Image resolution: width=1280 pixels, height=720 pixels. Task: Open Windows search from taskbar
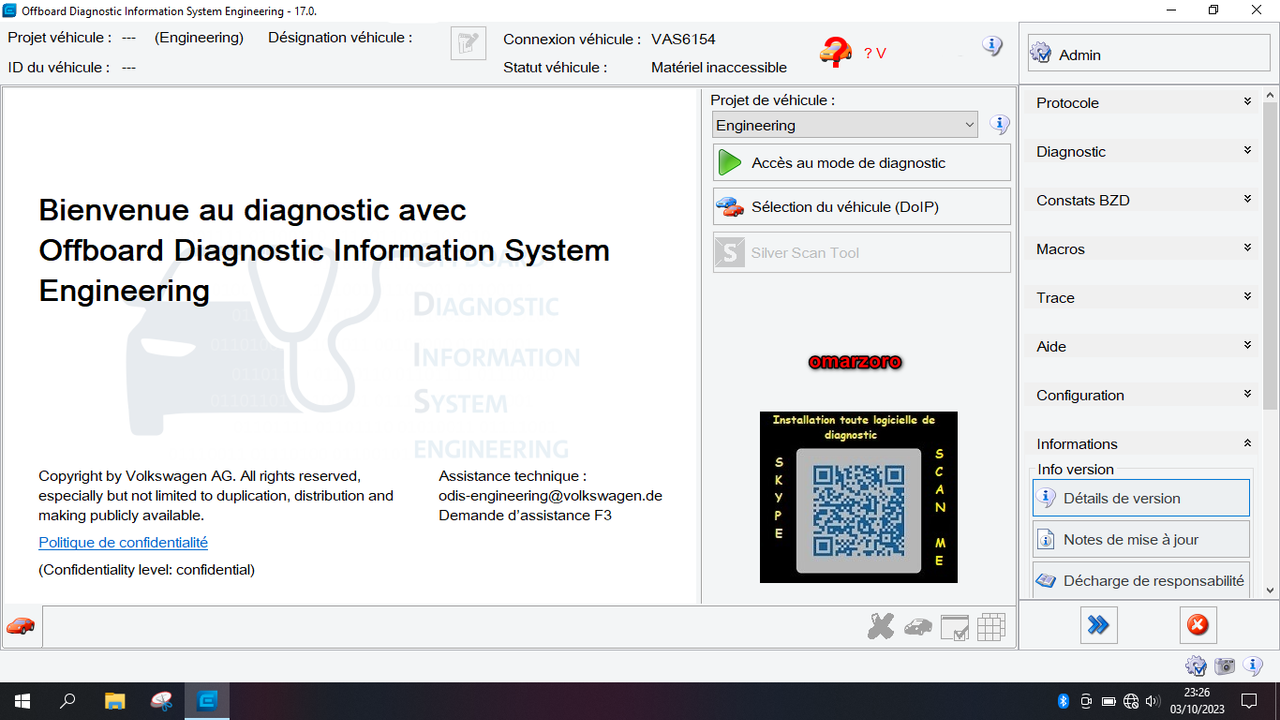[68, 700]
